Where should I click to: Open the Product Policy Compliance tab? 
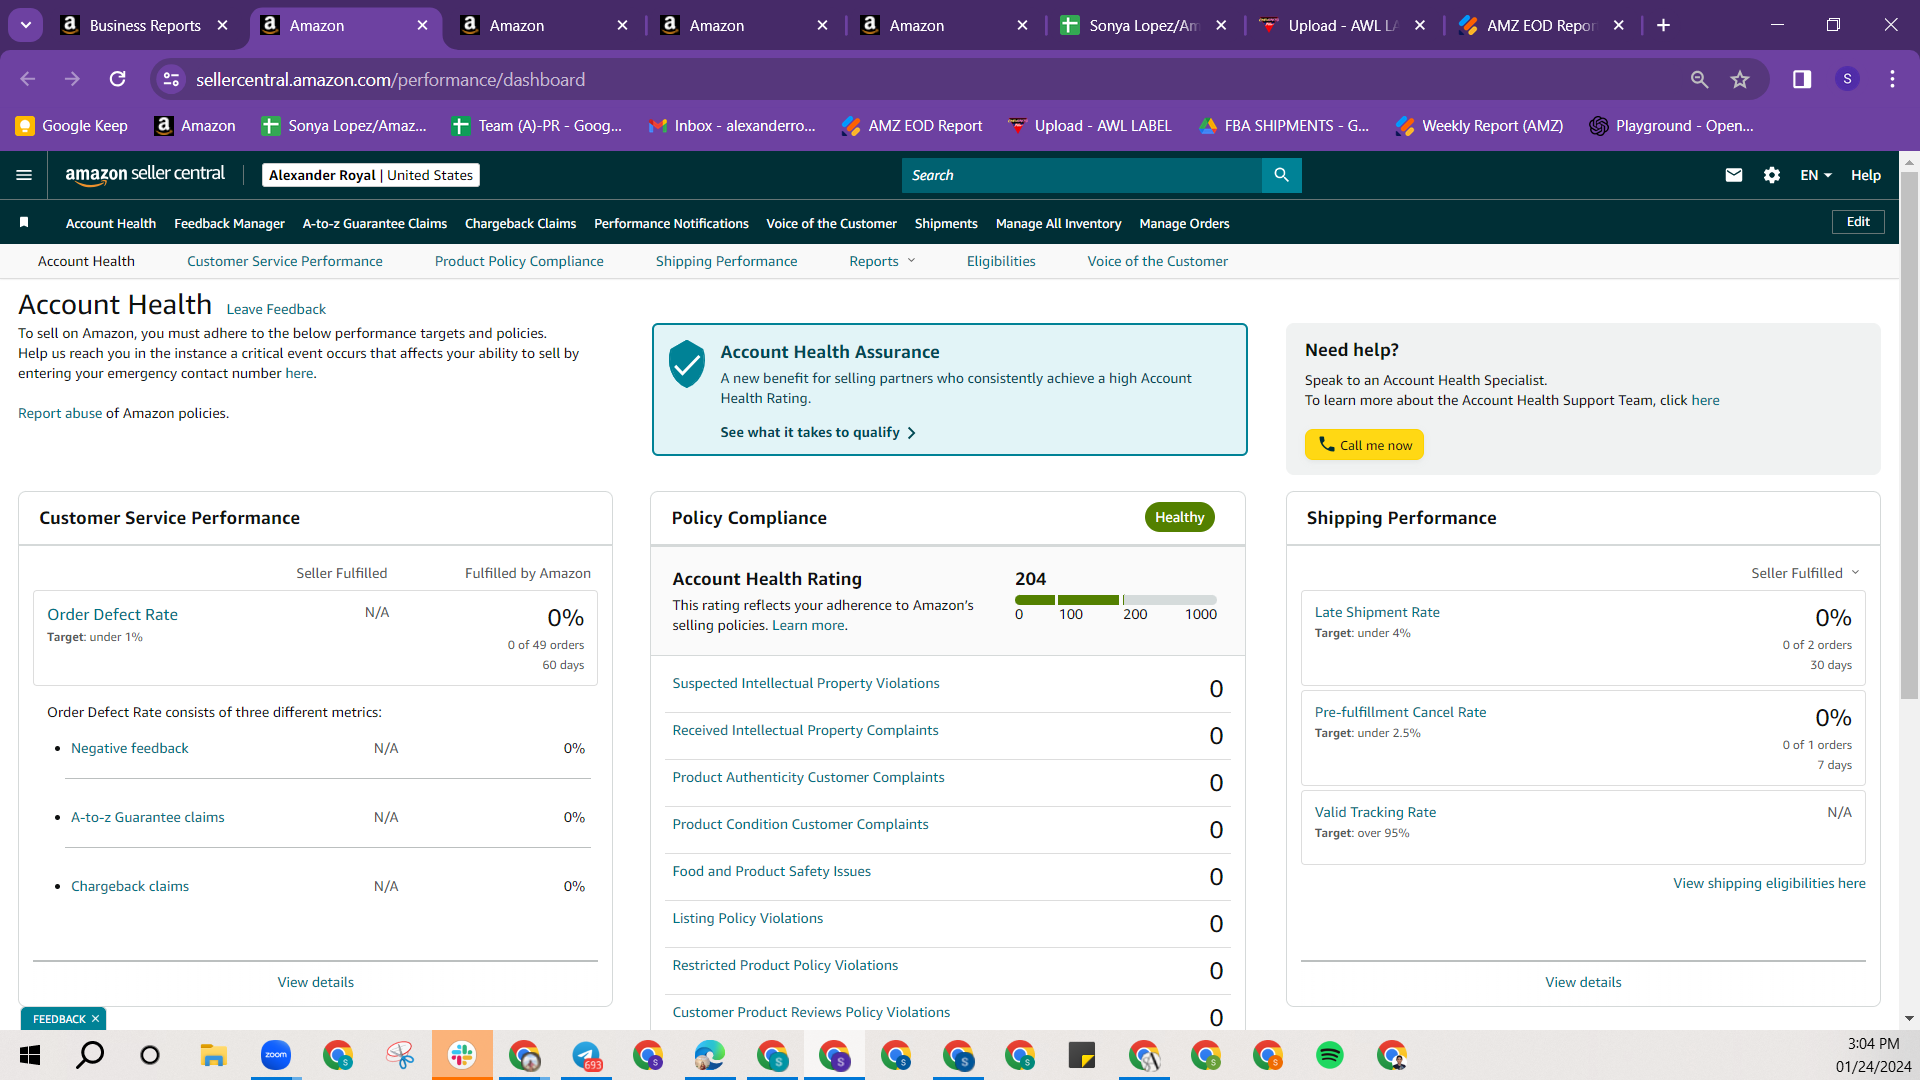tap(519, 261)
